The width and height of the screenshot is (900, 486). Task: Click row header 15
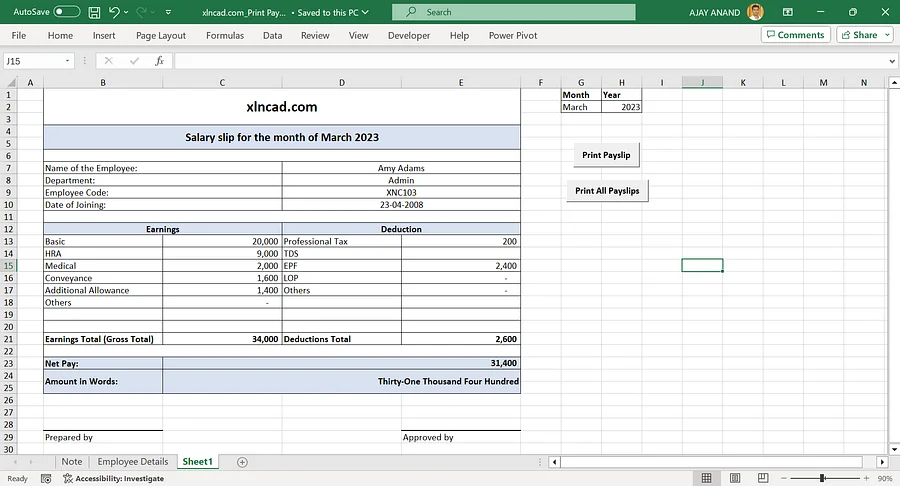(x=9, y=266)
